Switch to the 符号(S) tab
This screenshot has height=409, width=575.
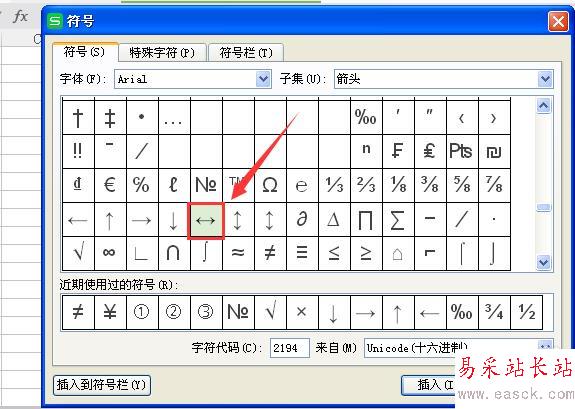coord(85,52)
